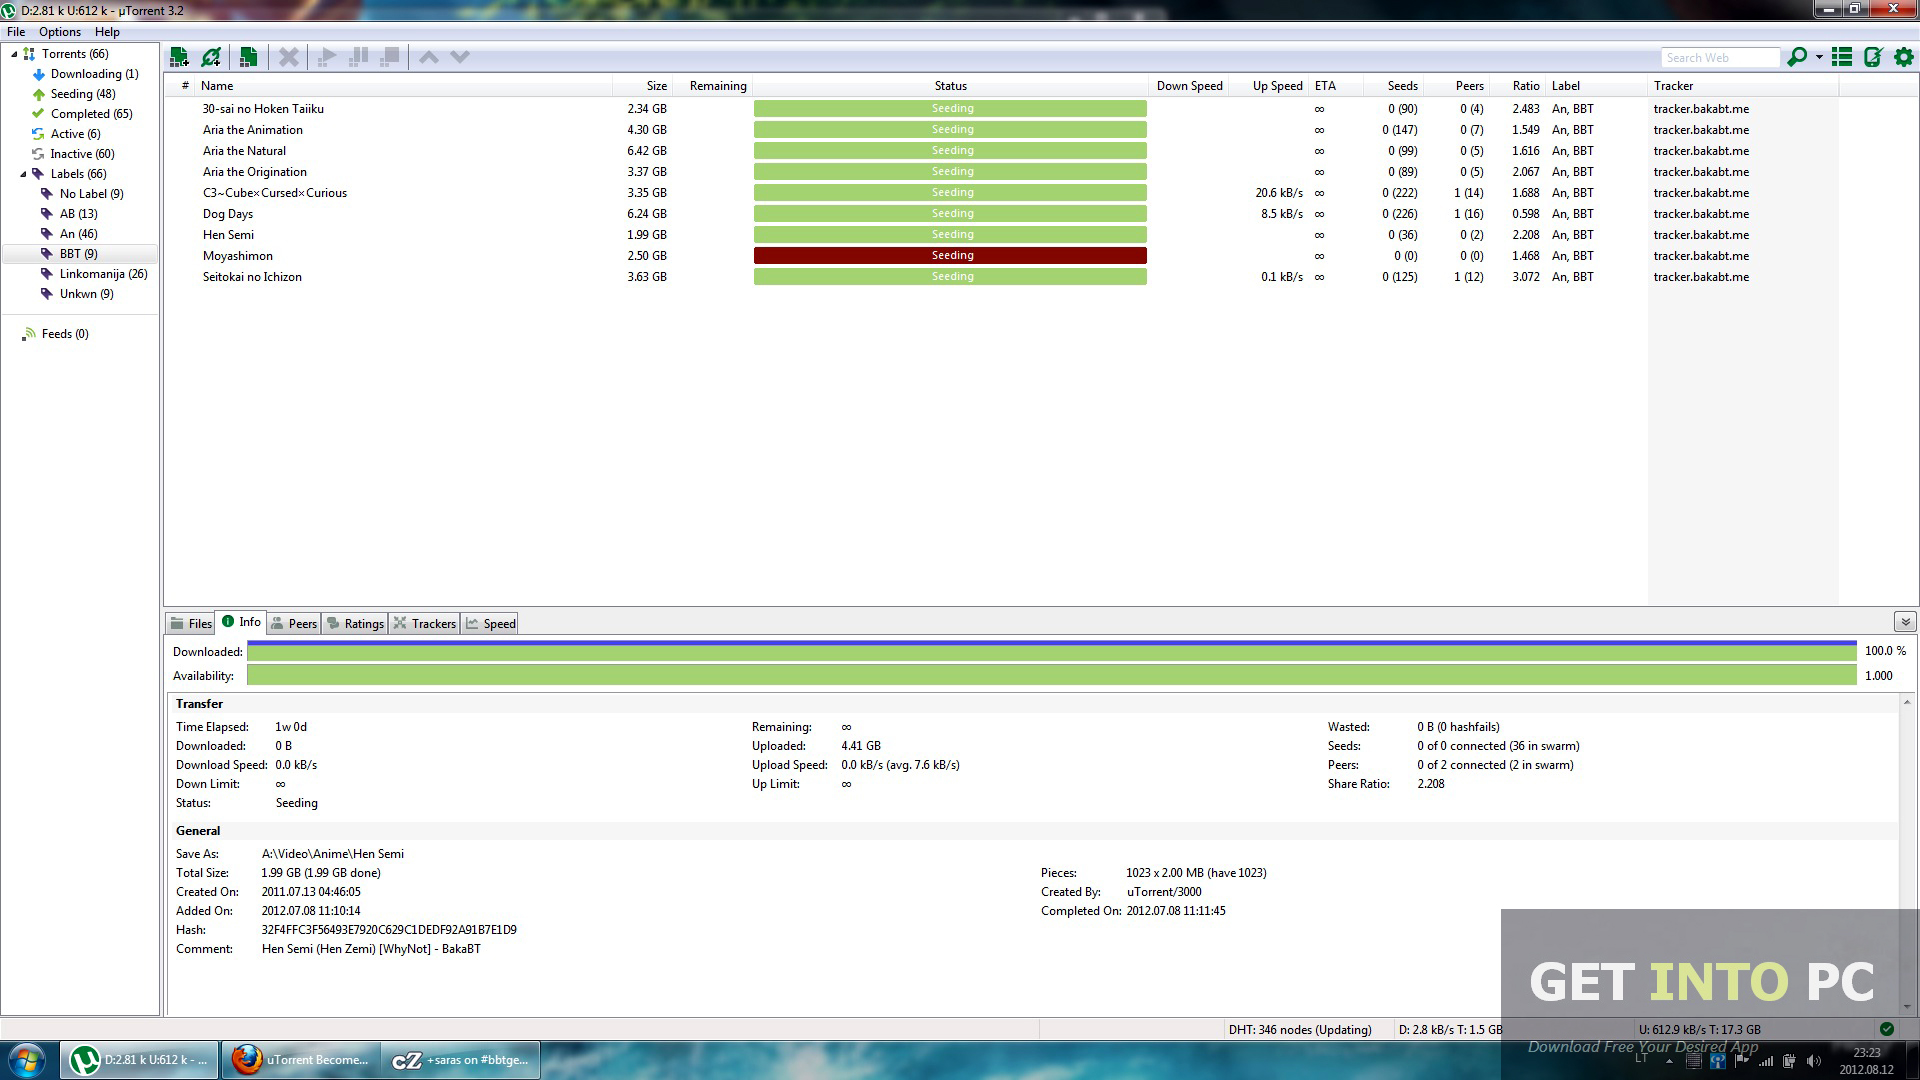Image resolution: width=1920 pixels, height=1080 pixels.
Task: Open the File menu
Action: click(x=16, y=32)
